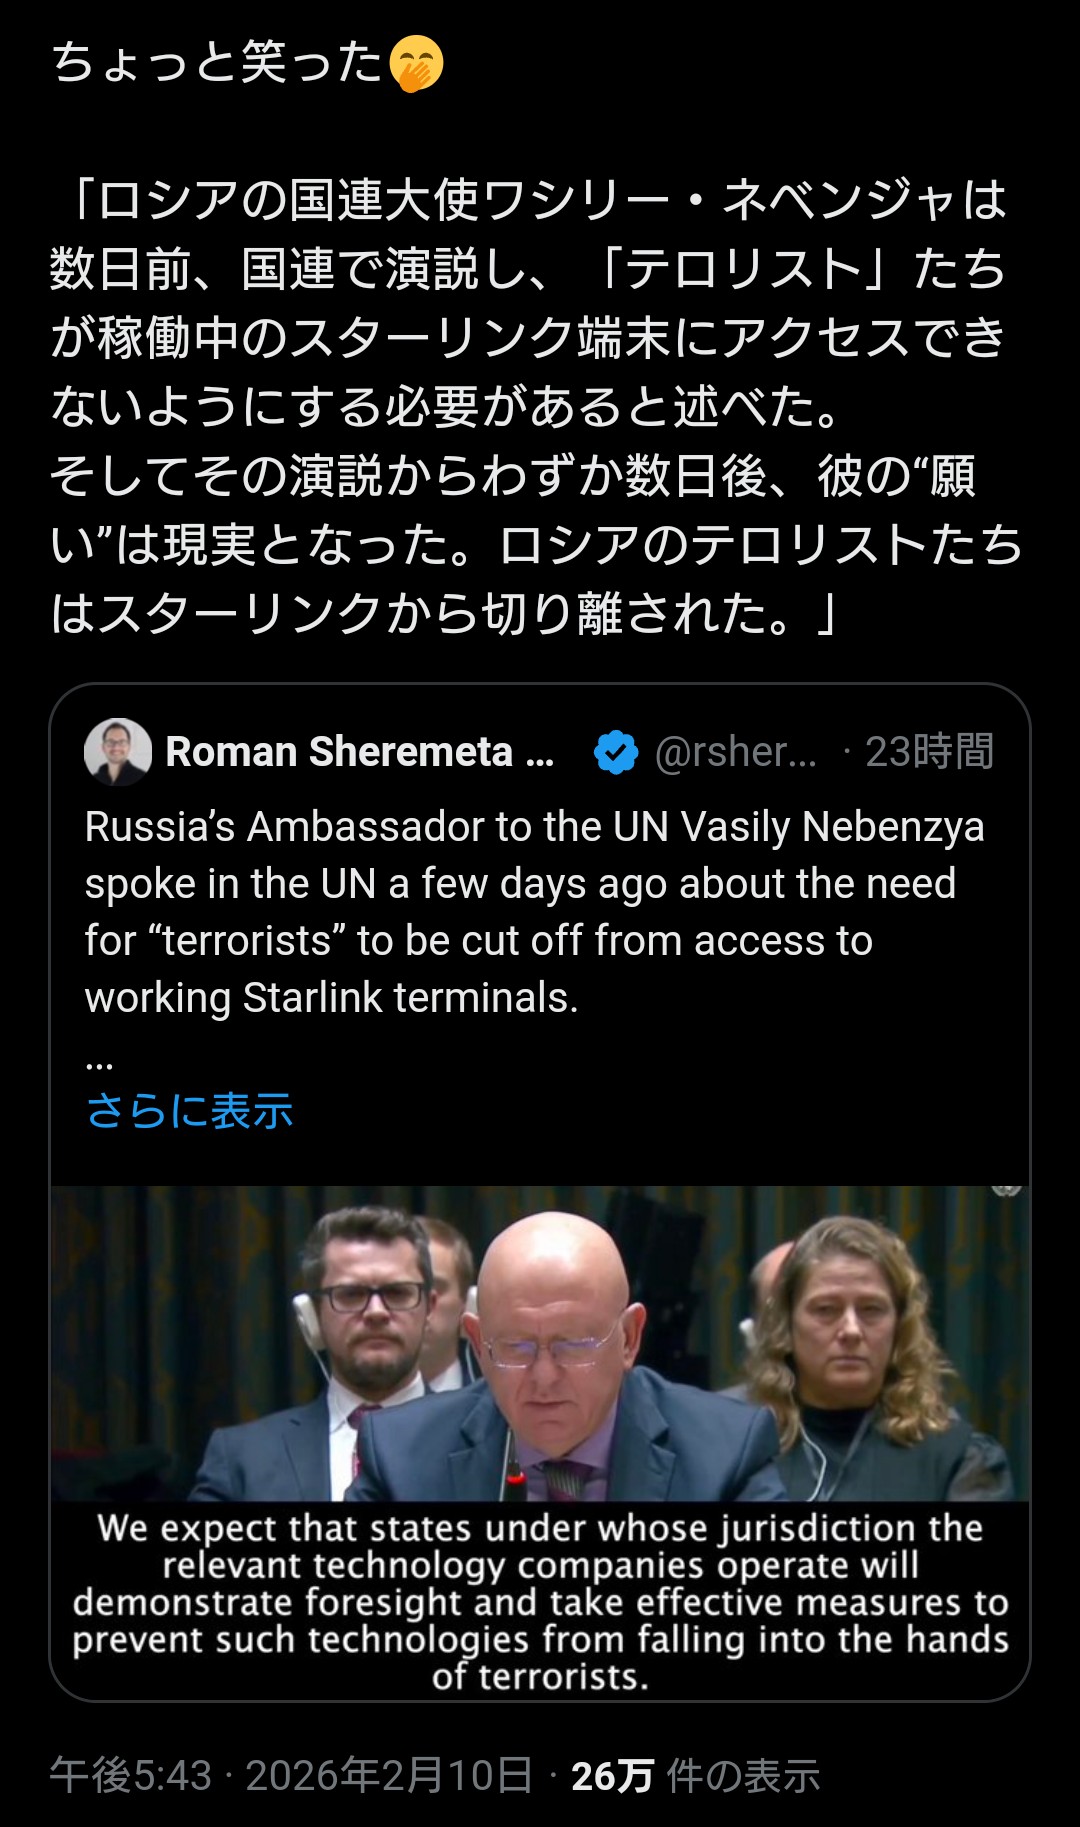Open Roman Sheremeta's profile avatar
1080x1827 pixels.
coord(118,752)
